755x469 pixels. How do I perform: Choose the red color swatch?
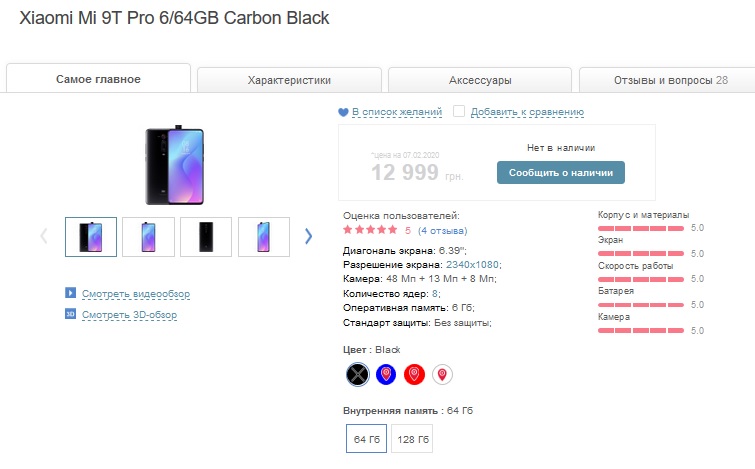click(x=414, y=375)
